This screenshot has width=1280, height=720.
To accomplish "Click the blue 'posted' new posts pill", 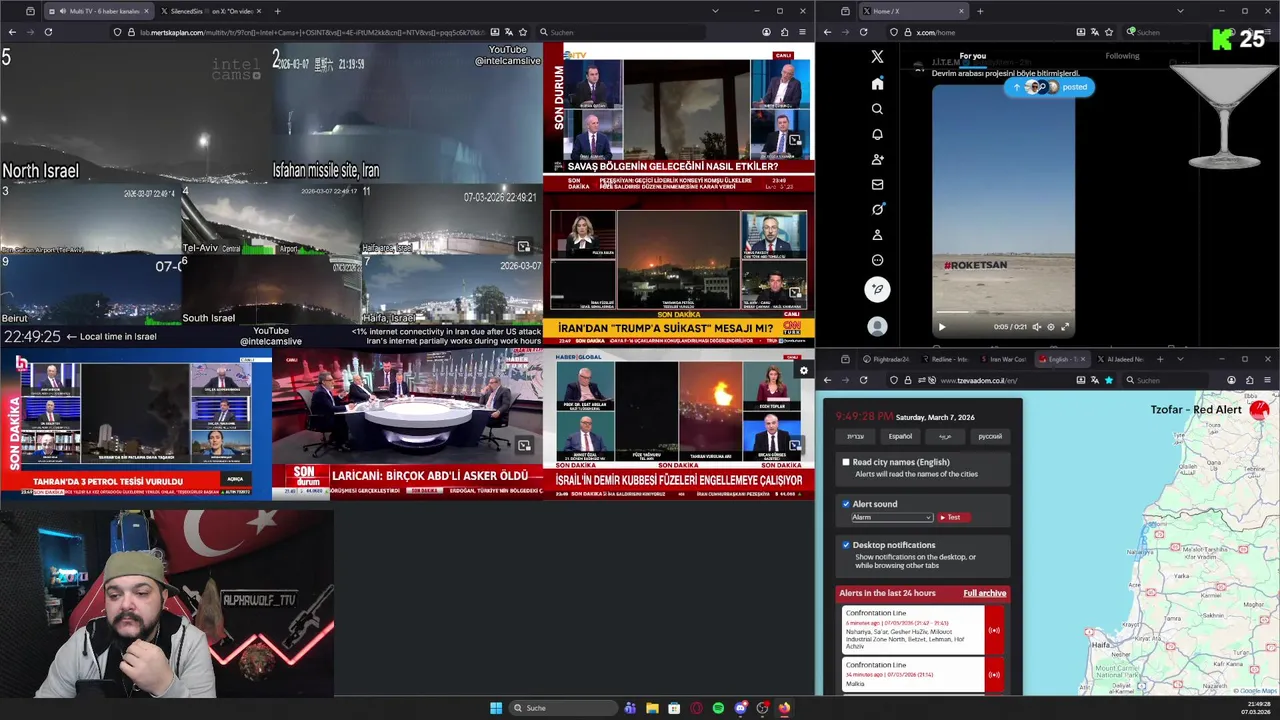I will pyautogui.click(x=1049, y=87).
